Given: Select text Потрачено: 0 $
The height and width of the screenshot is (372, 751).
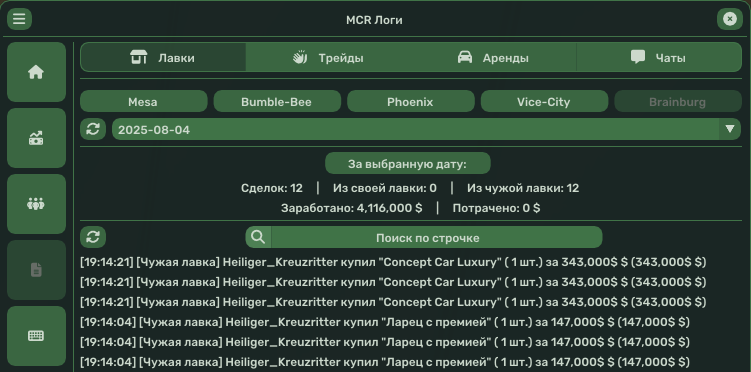Looking at the screenshot, I should [x=496, y=208].
